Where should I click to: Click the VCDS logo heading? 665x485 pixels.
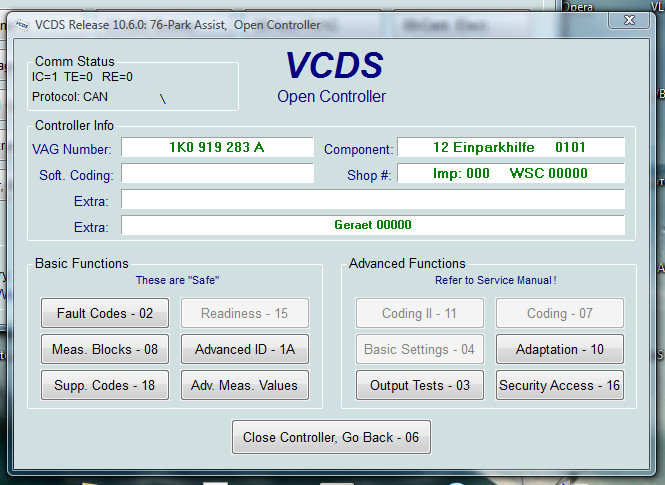point(335,65)
